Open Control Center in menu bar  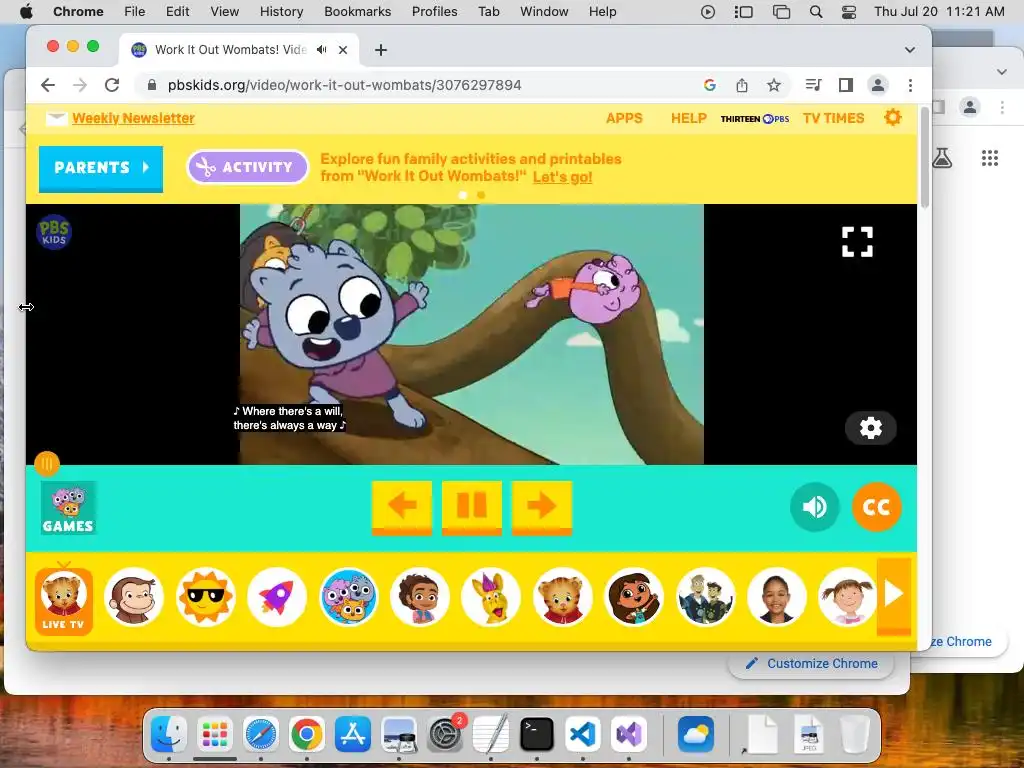pyautogui.click(x=849, y=12)
